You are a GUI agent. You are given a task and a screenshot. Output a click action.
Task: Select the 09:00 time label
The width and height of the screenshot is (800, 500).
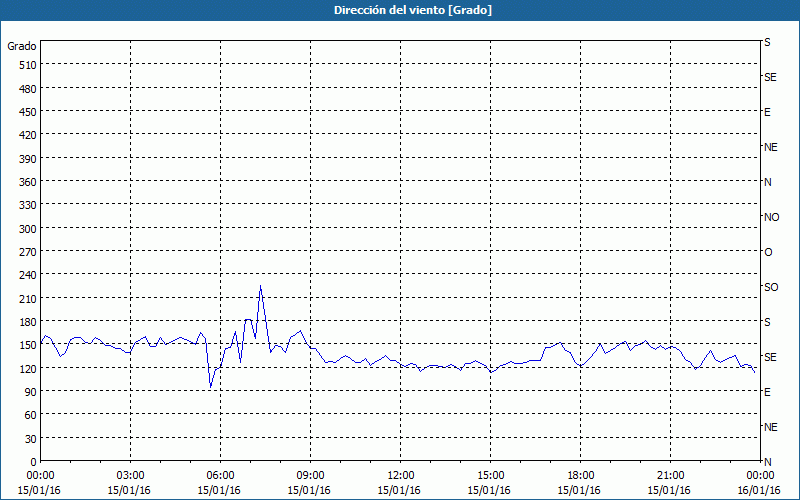coord(310,476)
